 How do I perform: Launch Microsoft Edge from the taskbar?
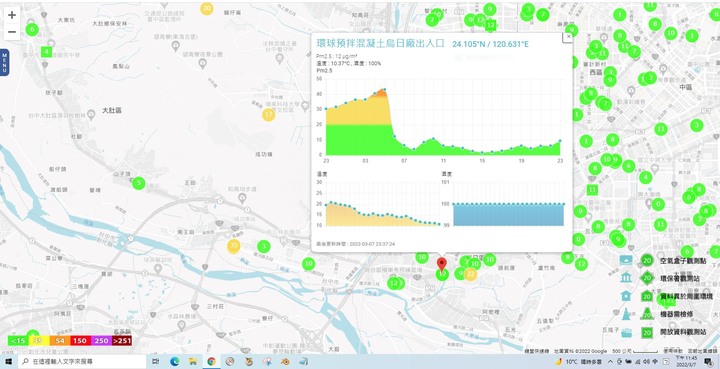click(x=174, y=362)
